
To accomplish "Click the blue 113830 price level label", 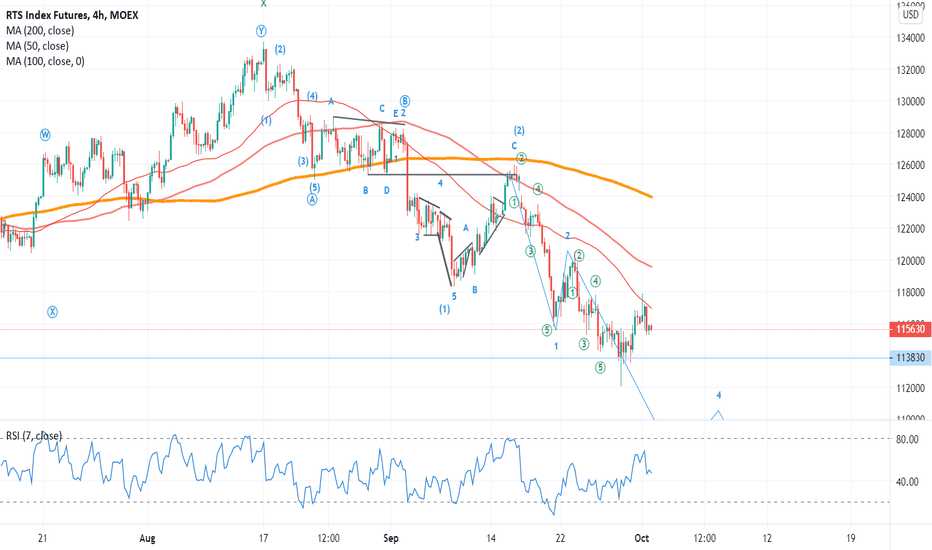I will pos(910,358).
